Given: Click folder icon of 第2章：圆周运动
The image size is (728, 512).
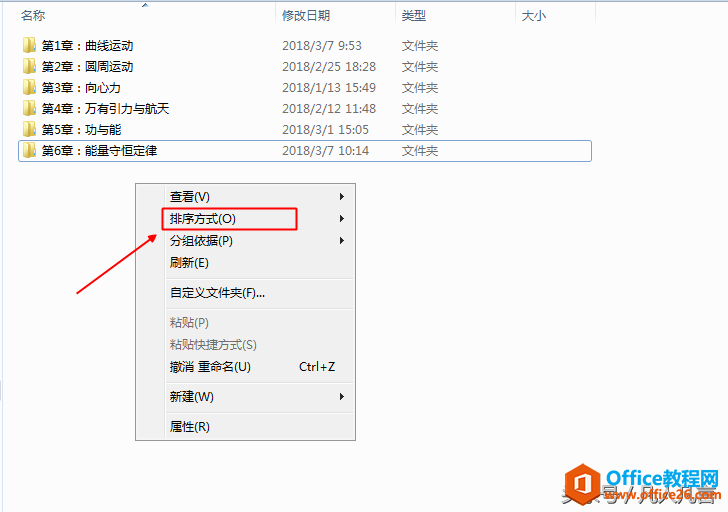Looking at the screenshot, I should point(29,66).
